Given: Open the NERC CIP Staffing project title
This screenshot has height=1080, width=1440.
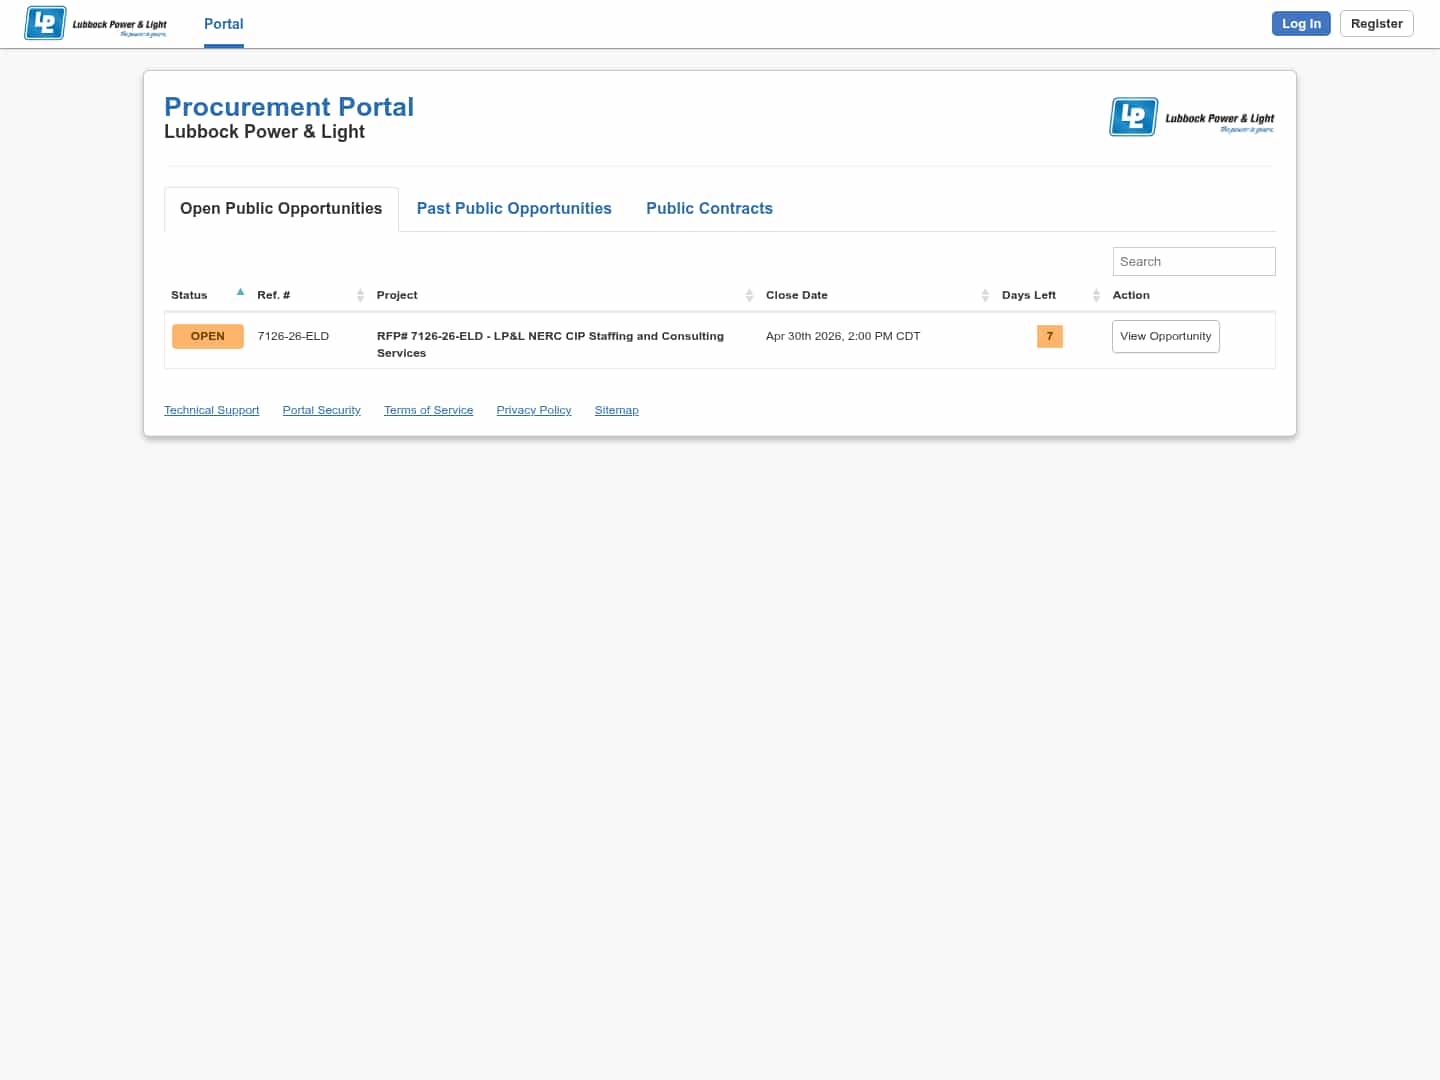Looking at the screenshot, I should pos(550,337).
